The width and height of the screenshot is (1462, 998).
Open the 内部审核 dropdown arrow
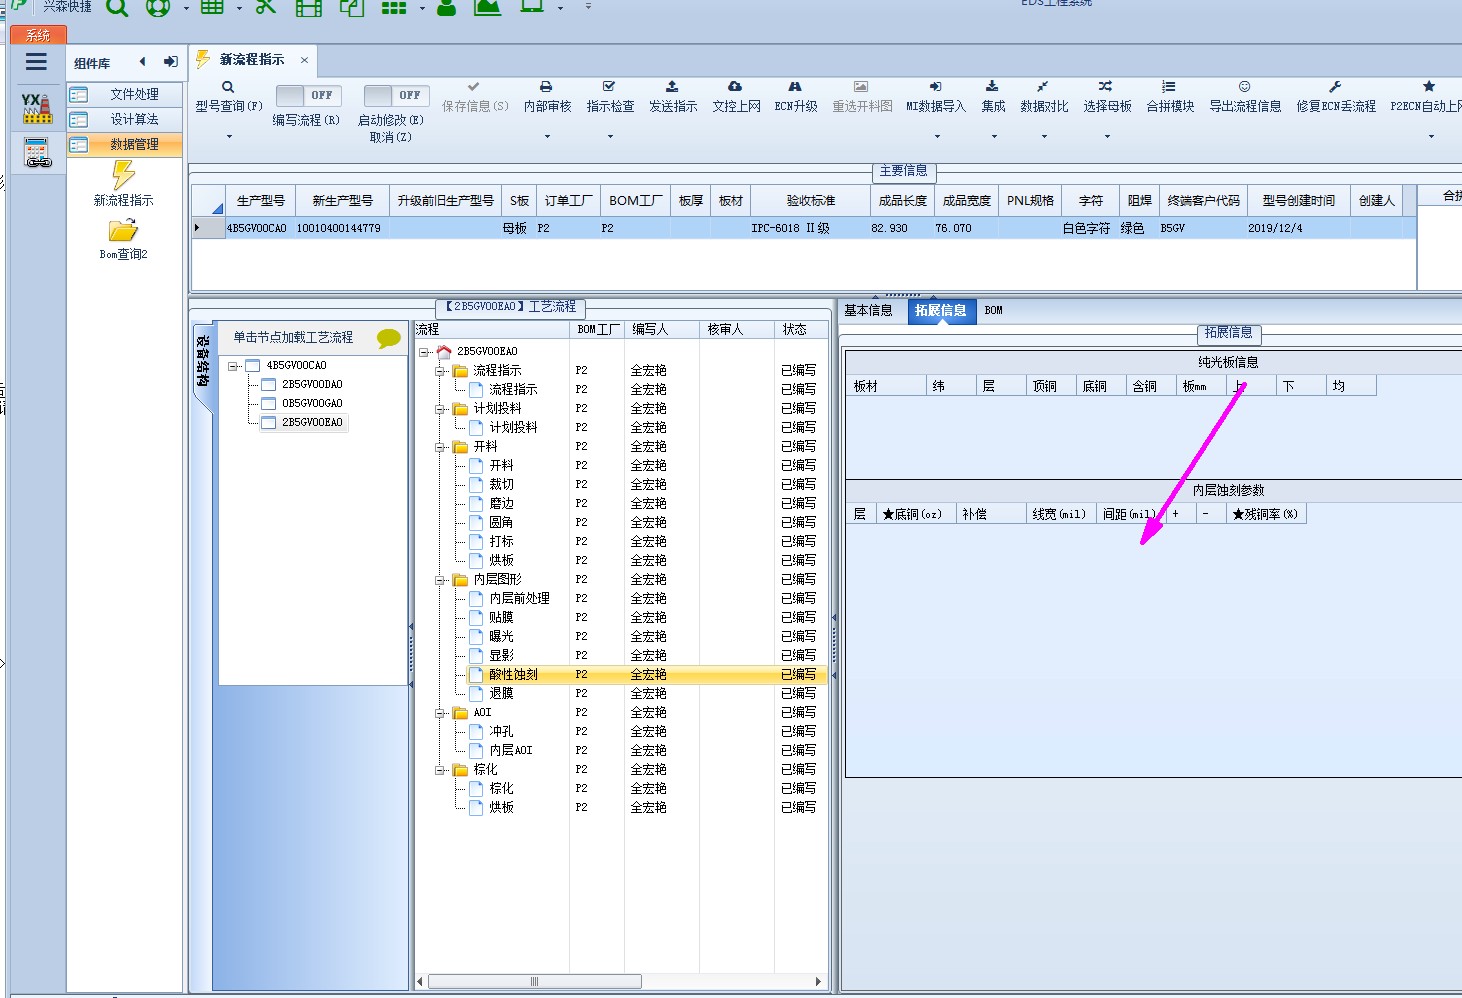tap(547, 136)
